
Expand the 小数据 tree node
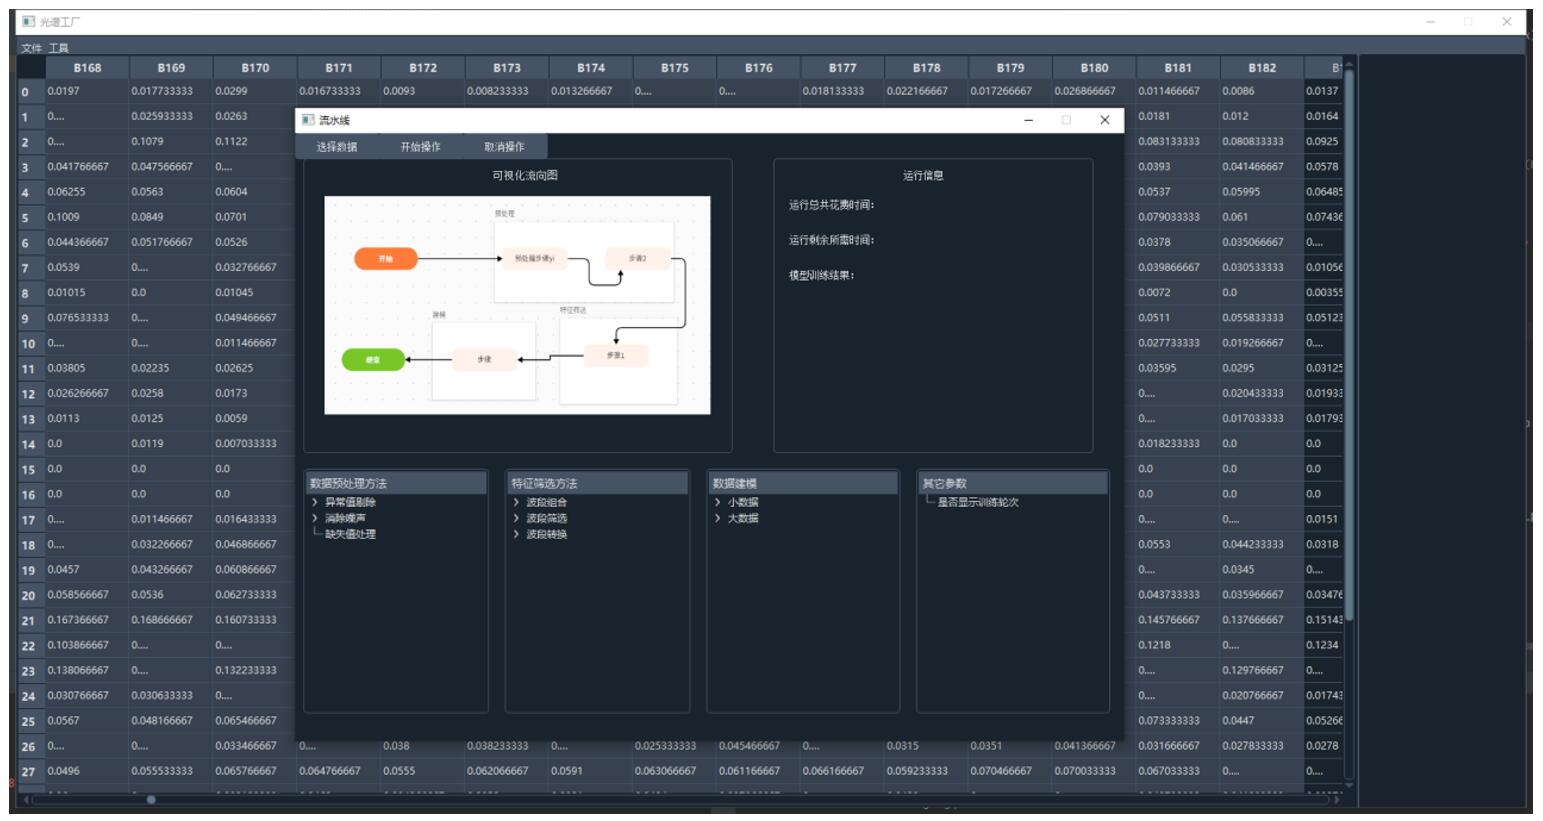pyautogui.click(x=718, y=502)
